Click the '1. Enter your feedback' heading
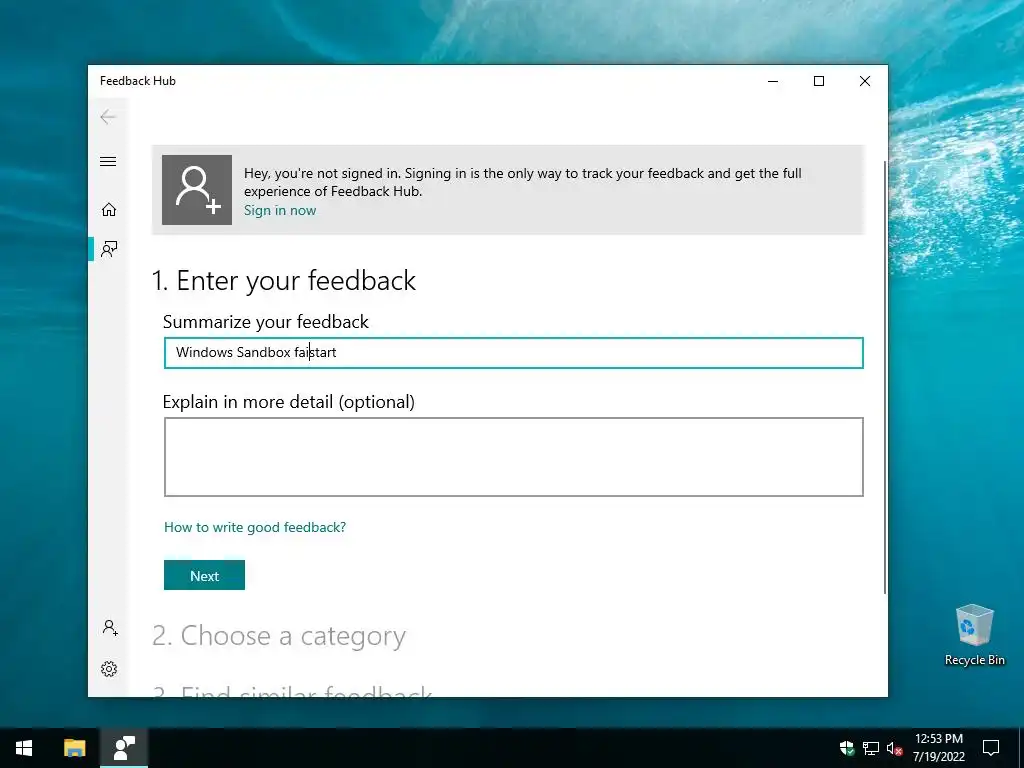 click(283, 281)
